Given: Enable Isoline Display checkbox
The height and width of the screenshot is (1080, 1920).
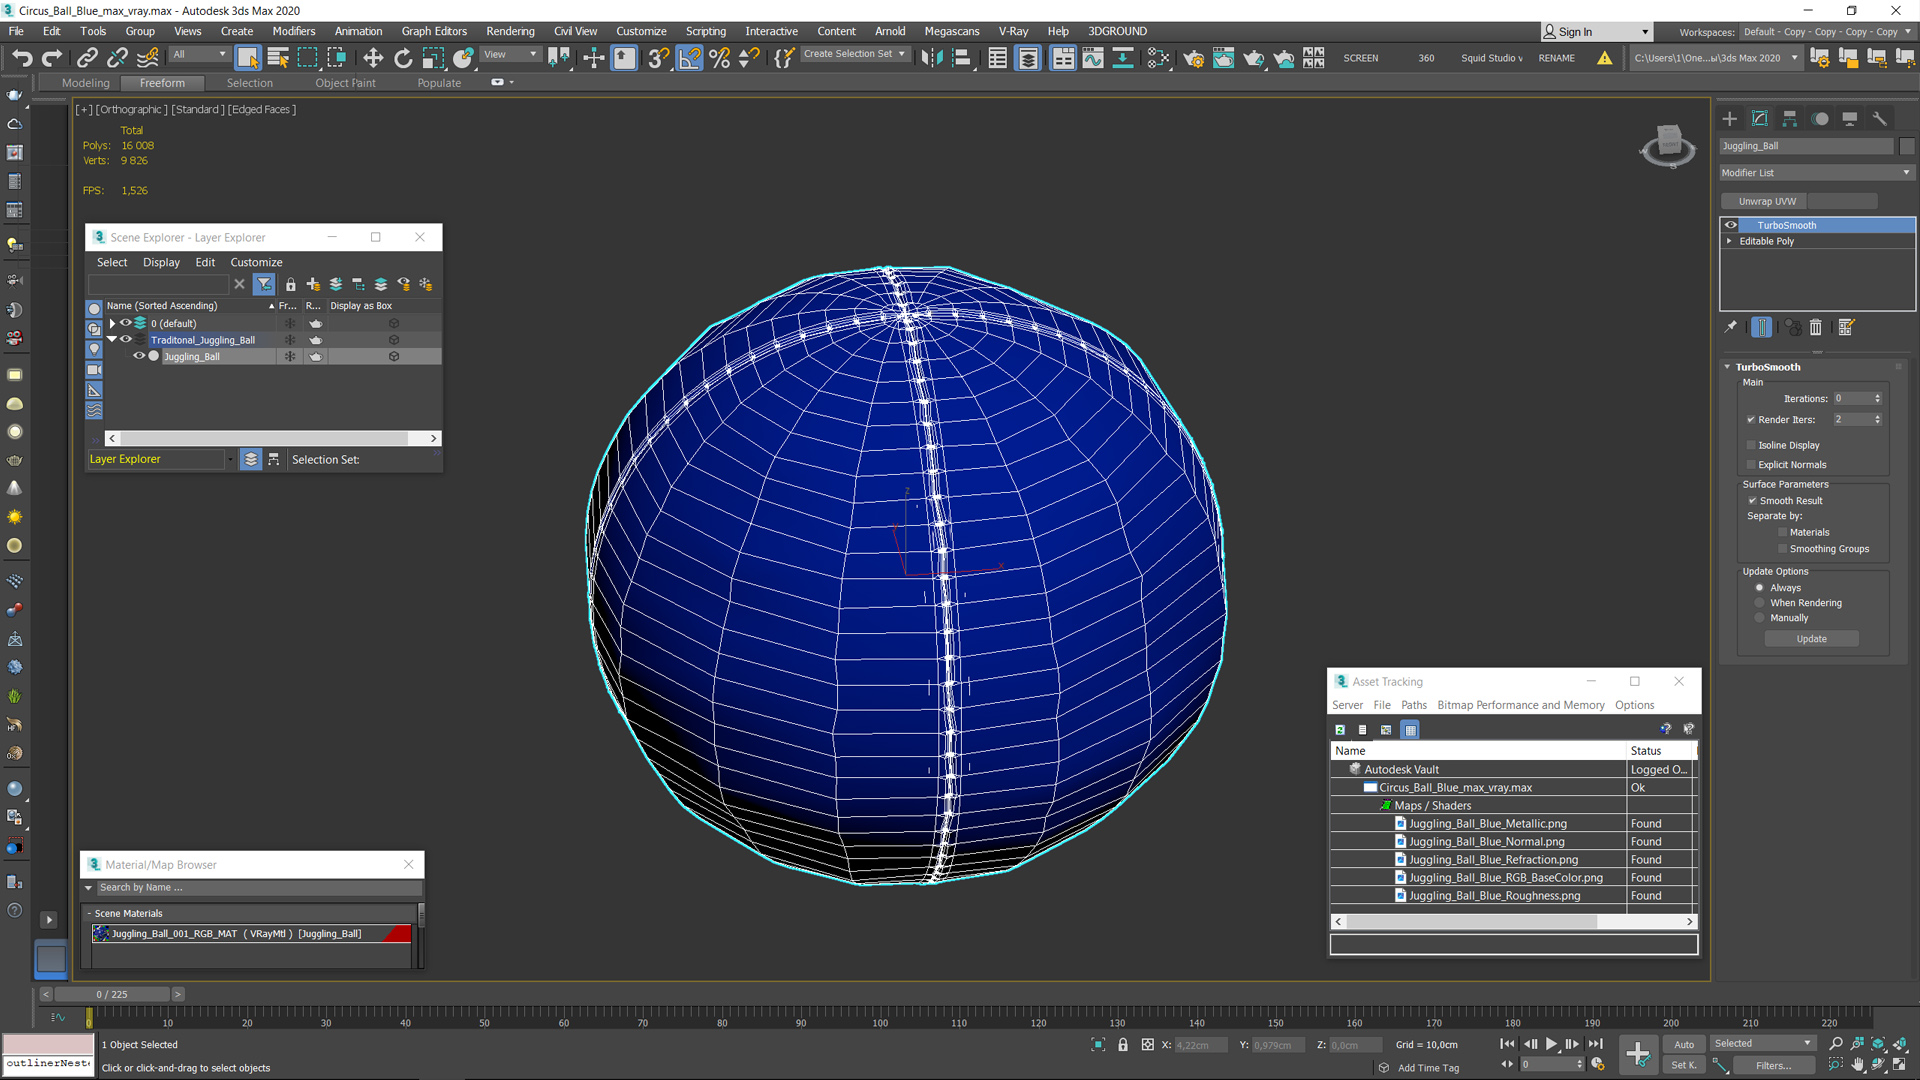Looking at the screenshot, I should 1751,446.
